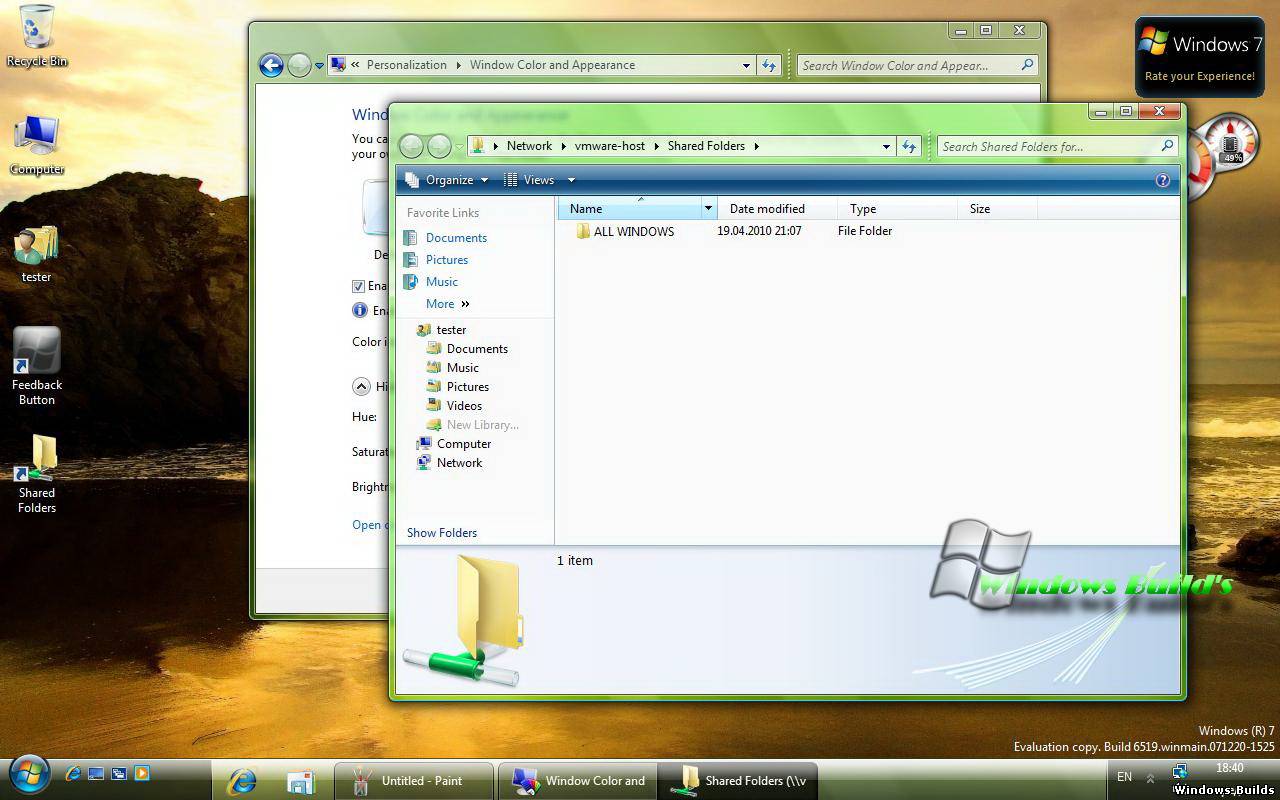1280x800 pixels.
Task: Click EN language indicator in taskbar
Action: pyautogui.click(x=1124, y=777)
